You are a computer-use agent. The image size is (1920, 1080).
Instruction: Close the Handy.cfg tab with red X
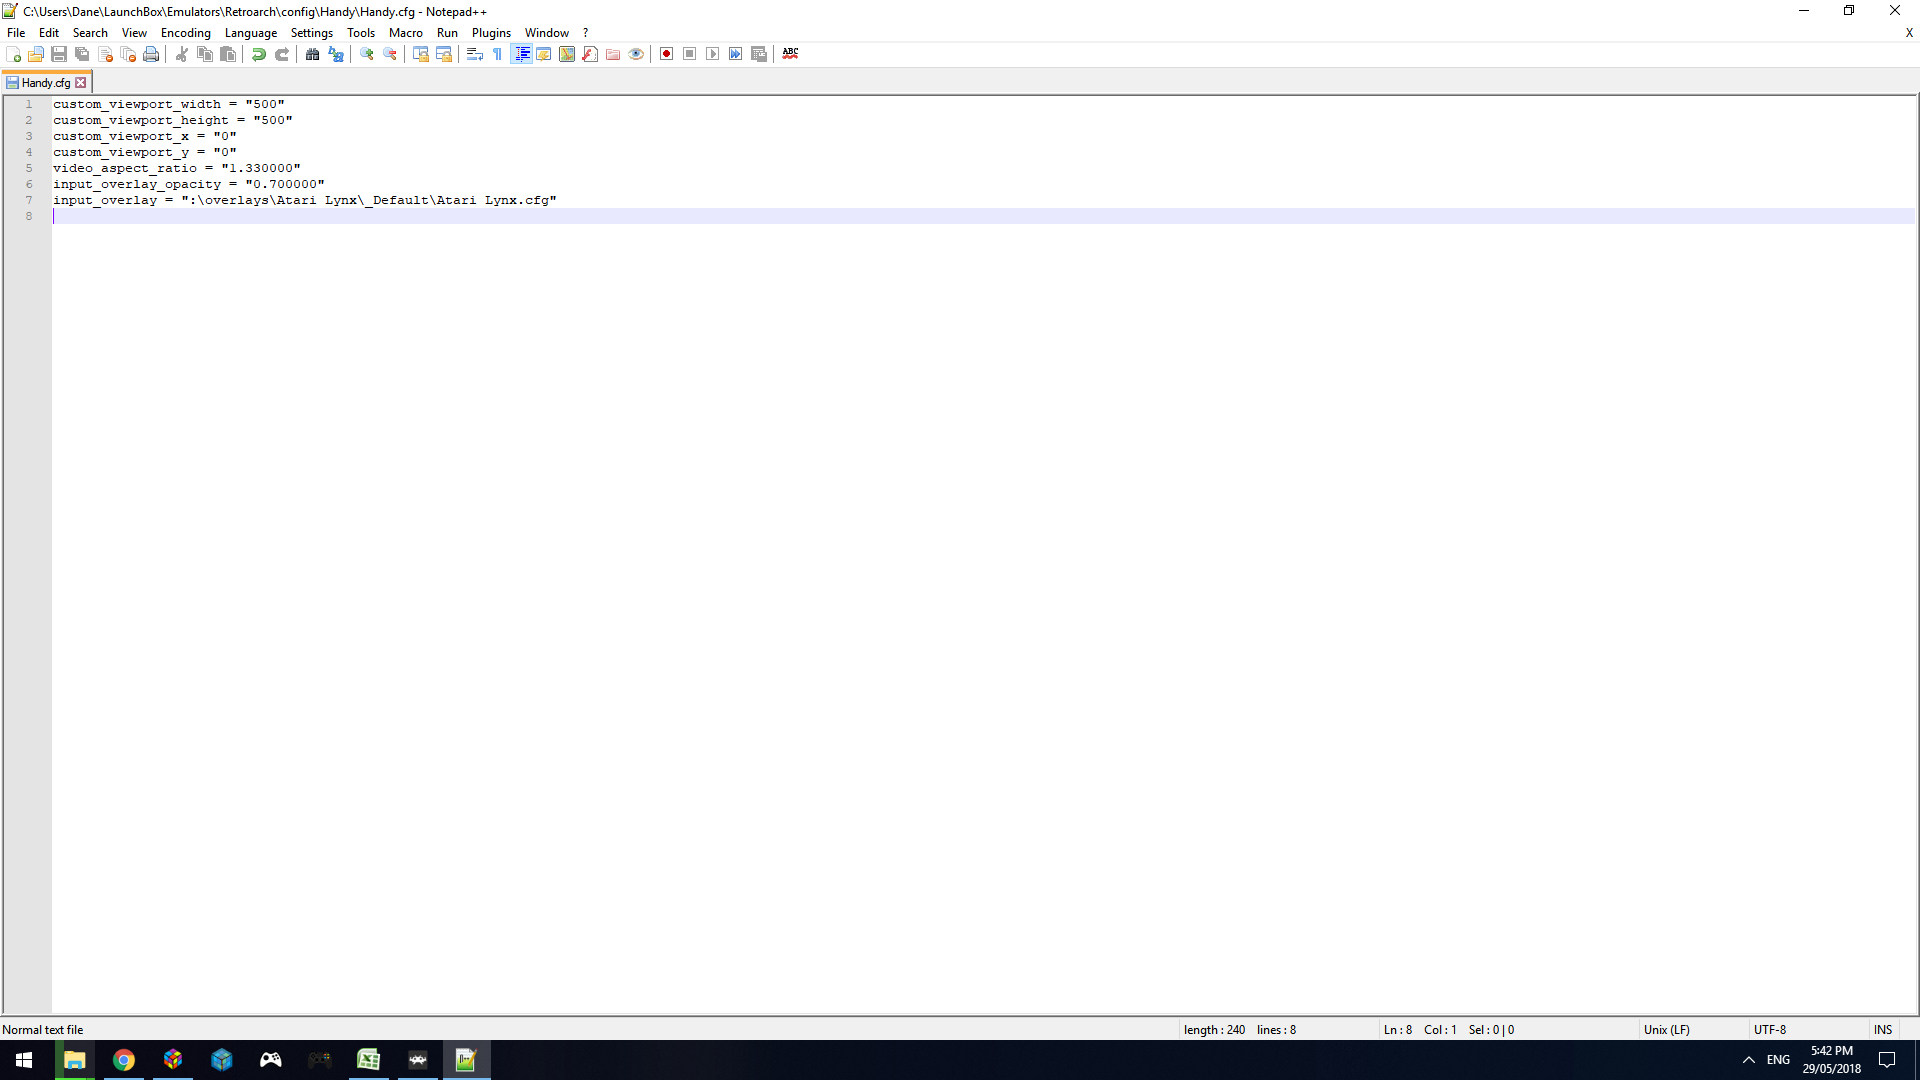(81, 83)
